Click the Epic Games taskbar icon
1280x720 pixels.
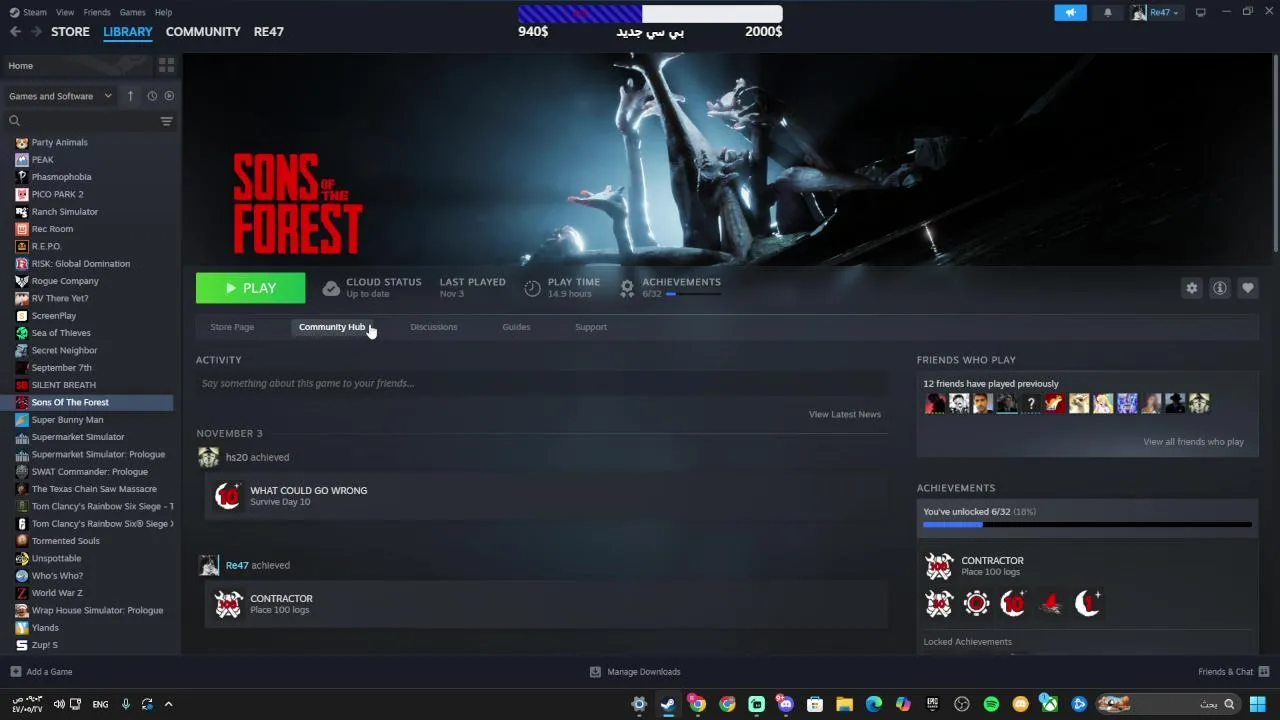coord(932,704)
